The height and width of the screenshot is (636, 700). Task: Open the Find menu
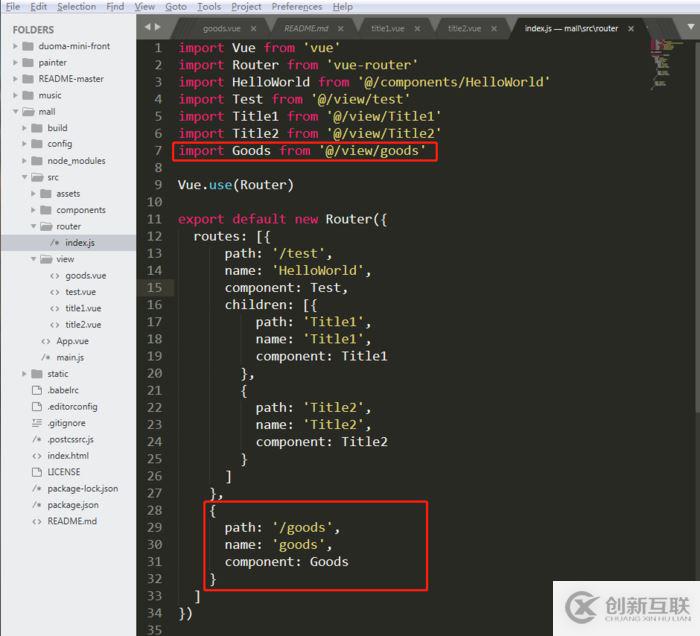click(115, 7)
